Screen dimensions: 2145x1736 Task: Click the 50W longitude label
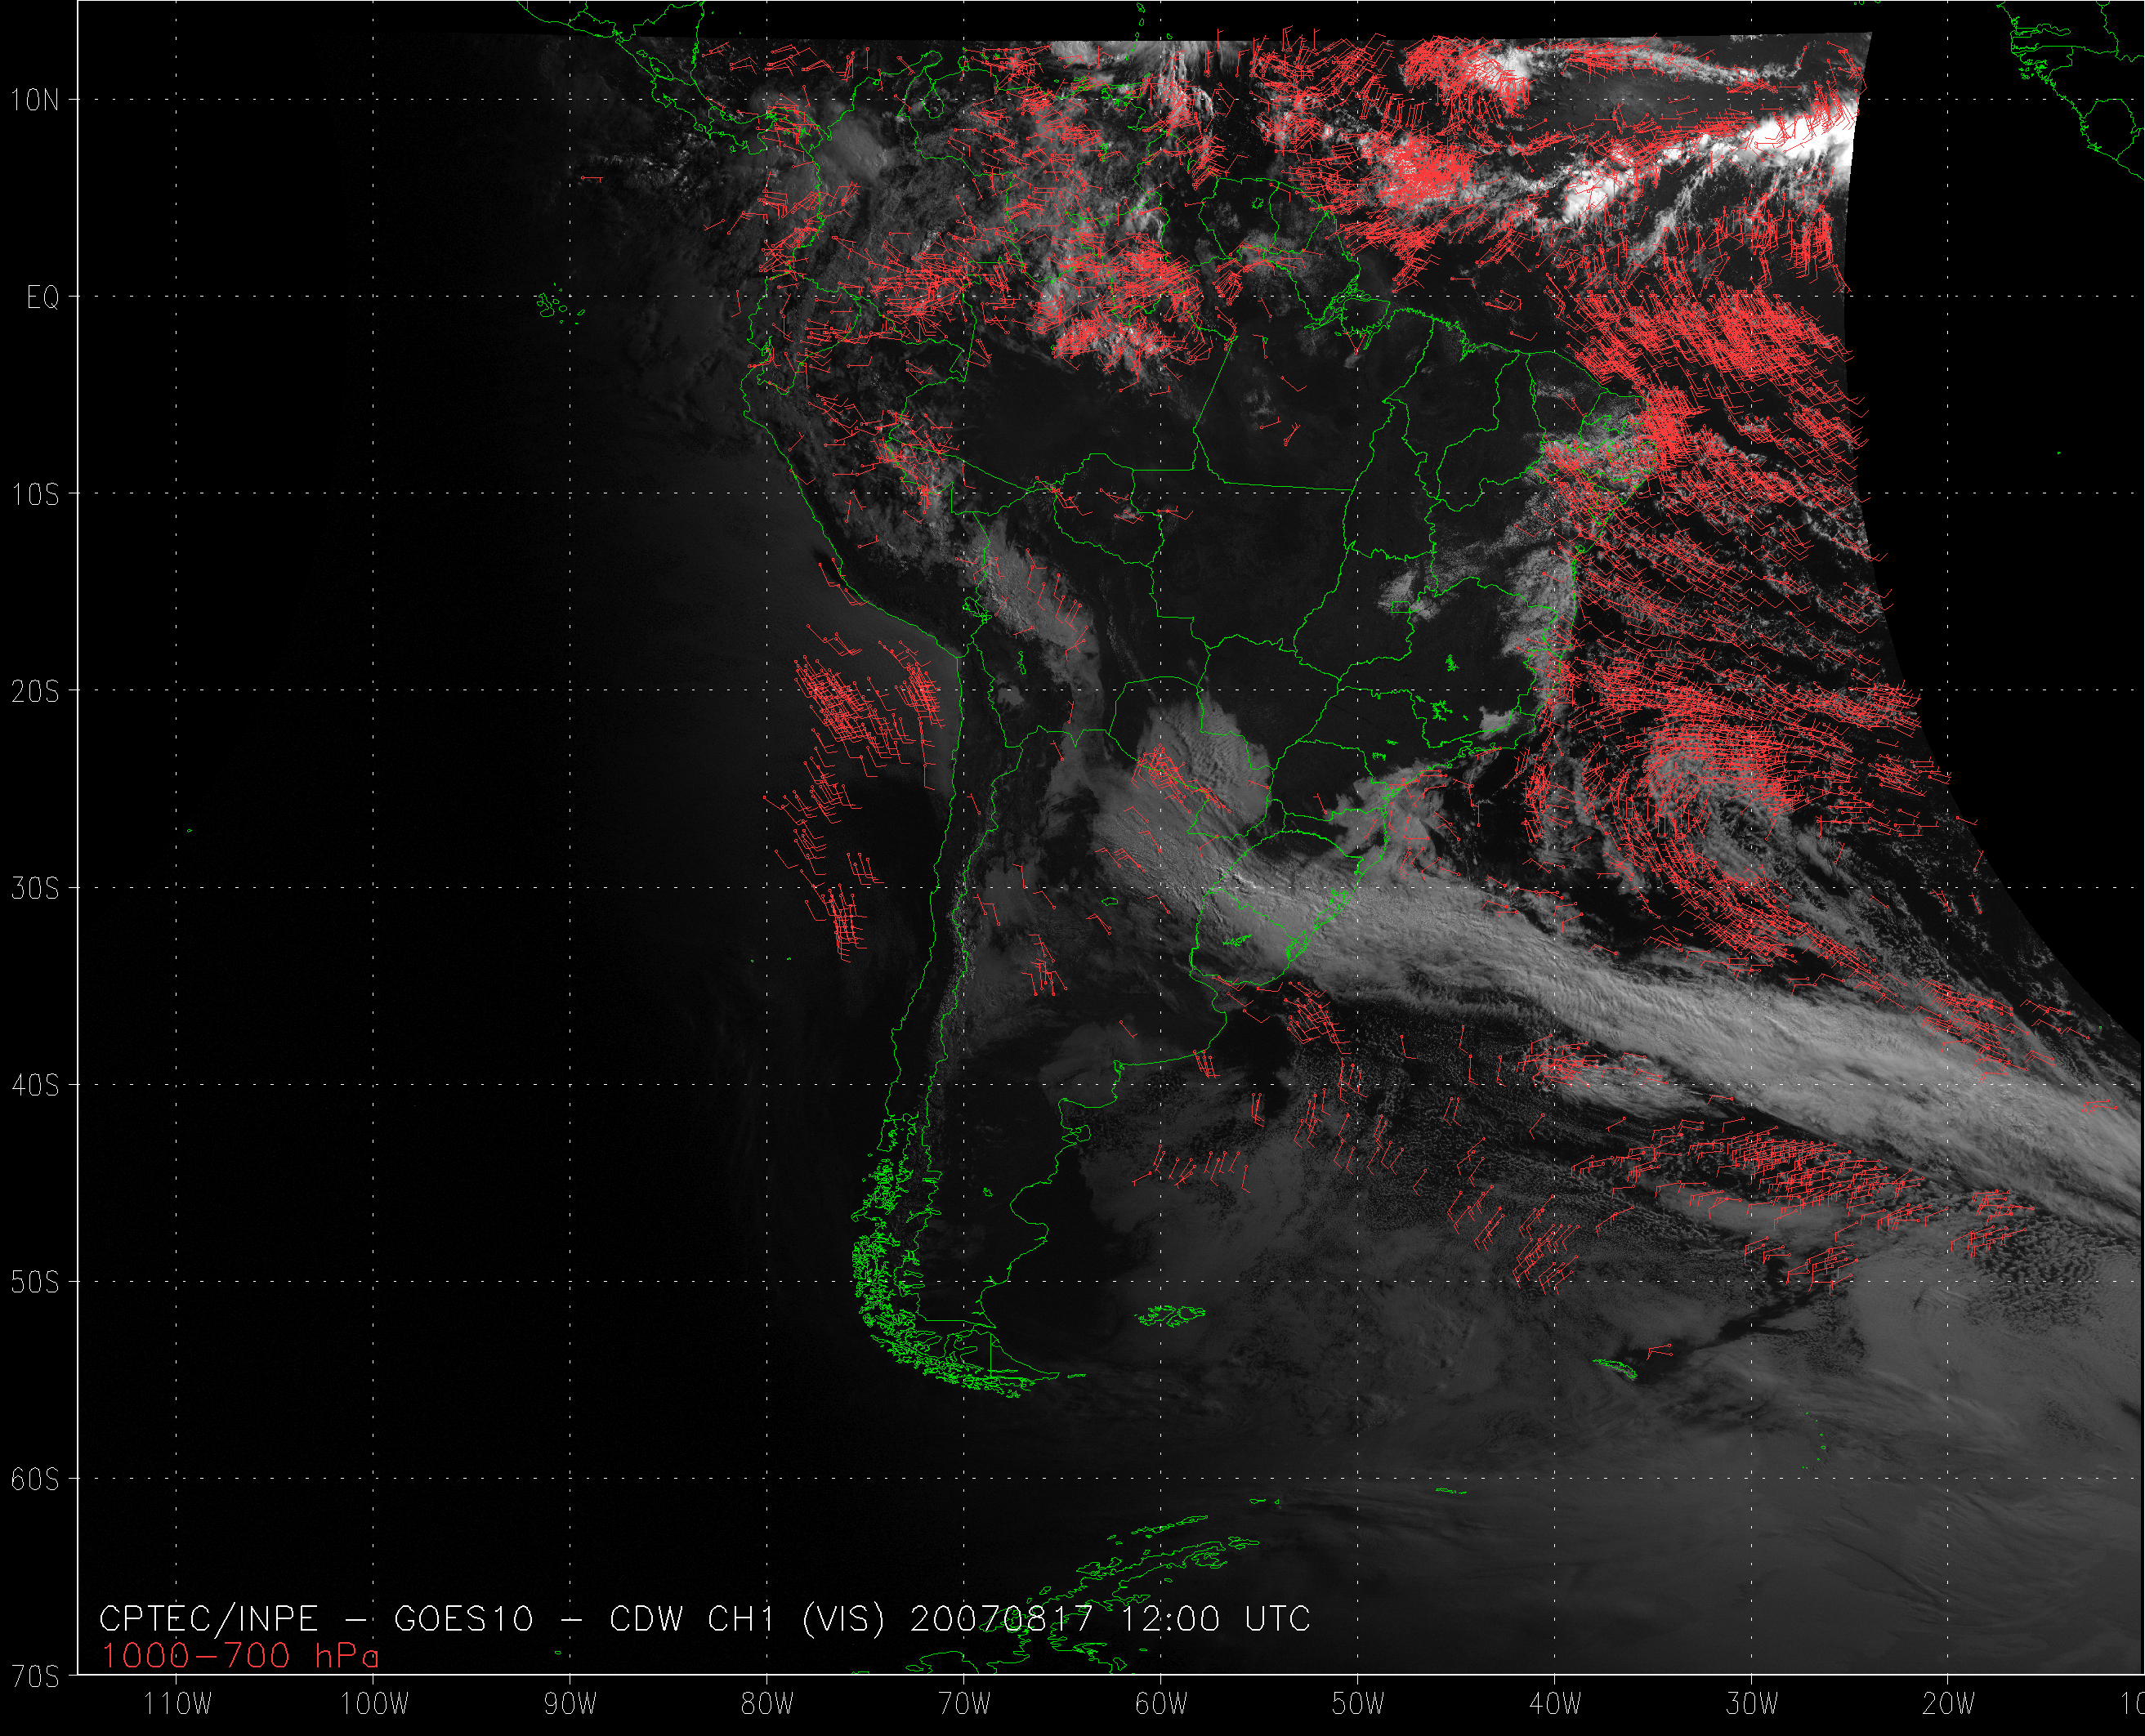point(1358,1705)
